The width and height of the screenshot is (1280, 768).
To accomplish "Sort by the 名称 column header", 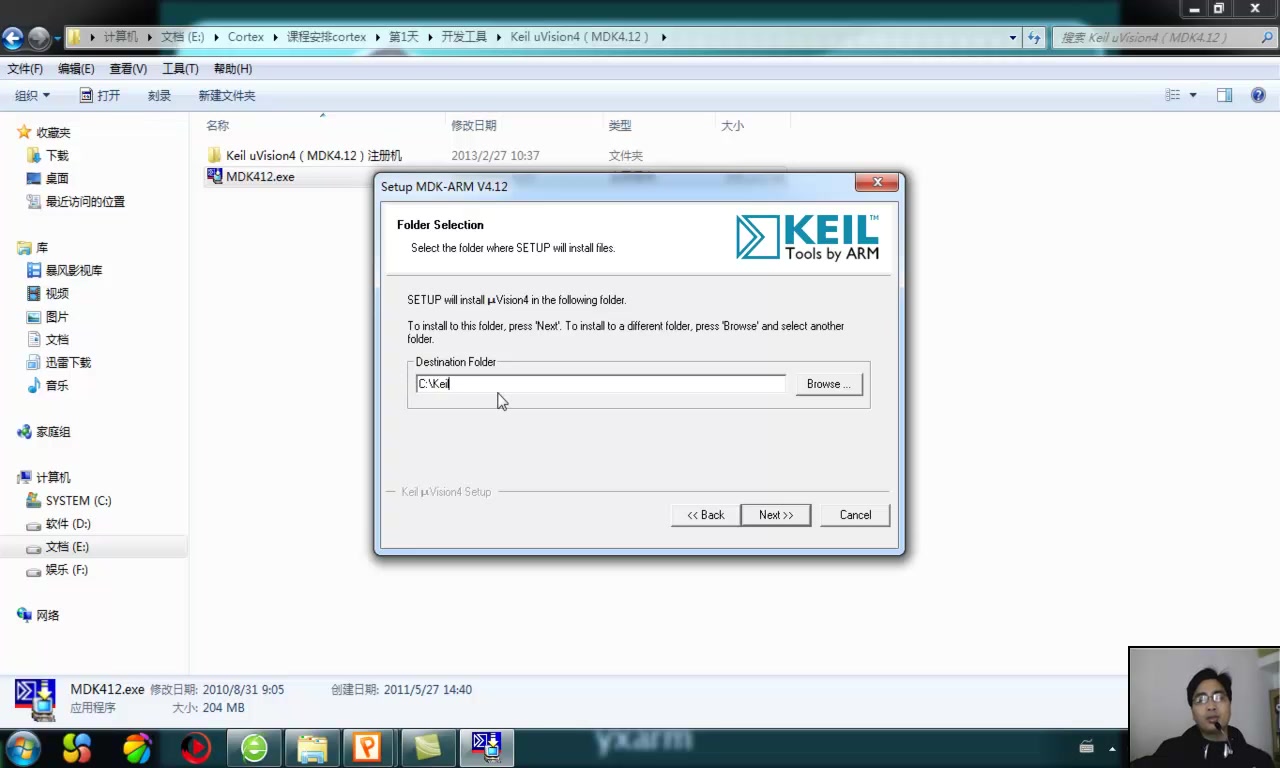I will [218, 126].
